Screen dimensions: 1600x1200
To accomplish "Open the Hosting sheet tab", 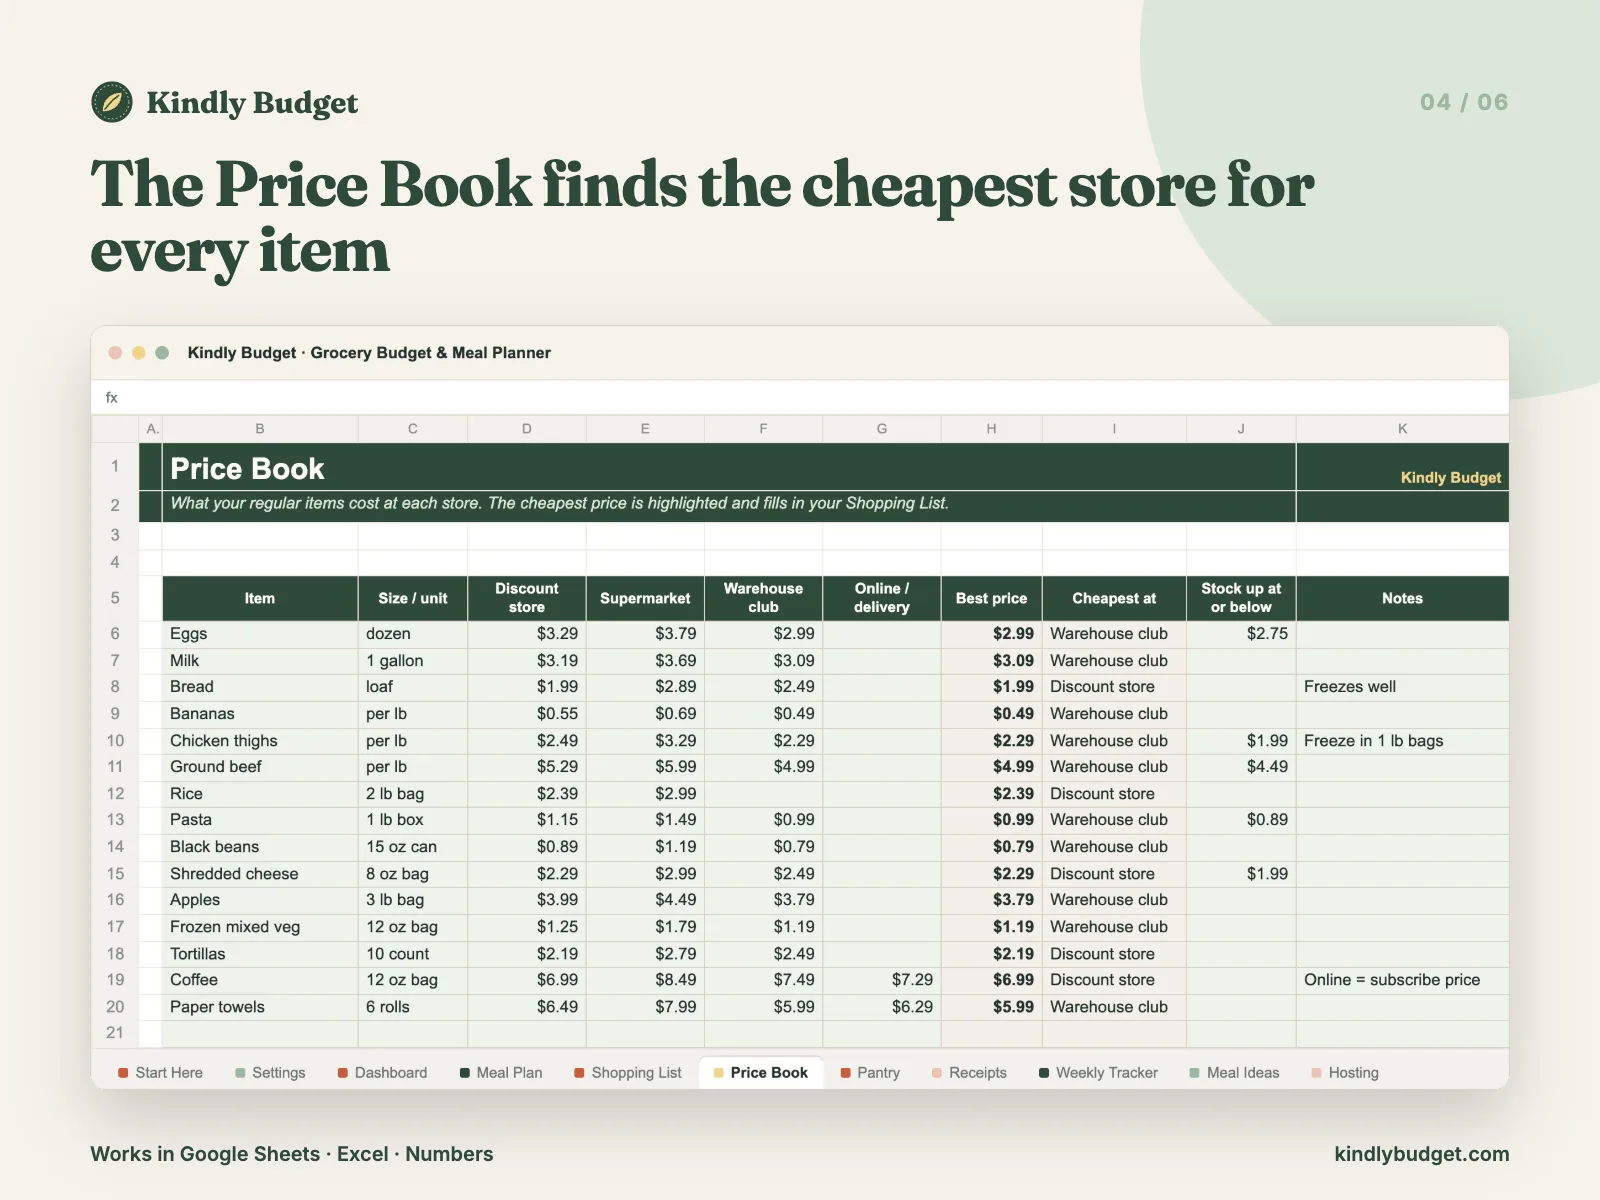I will click(x=1345, y=1072).
